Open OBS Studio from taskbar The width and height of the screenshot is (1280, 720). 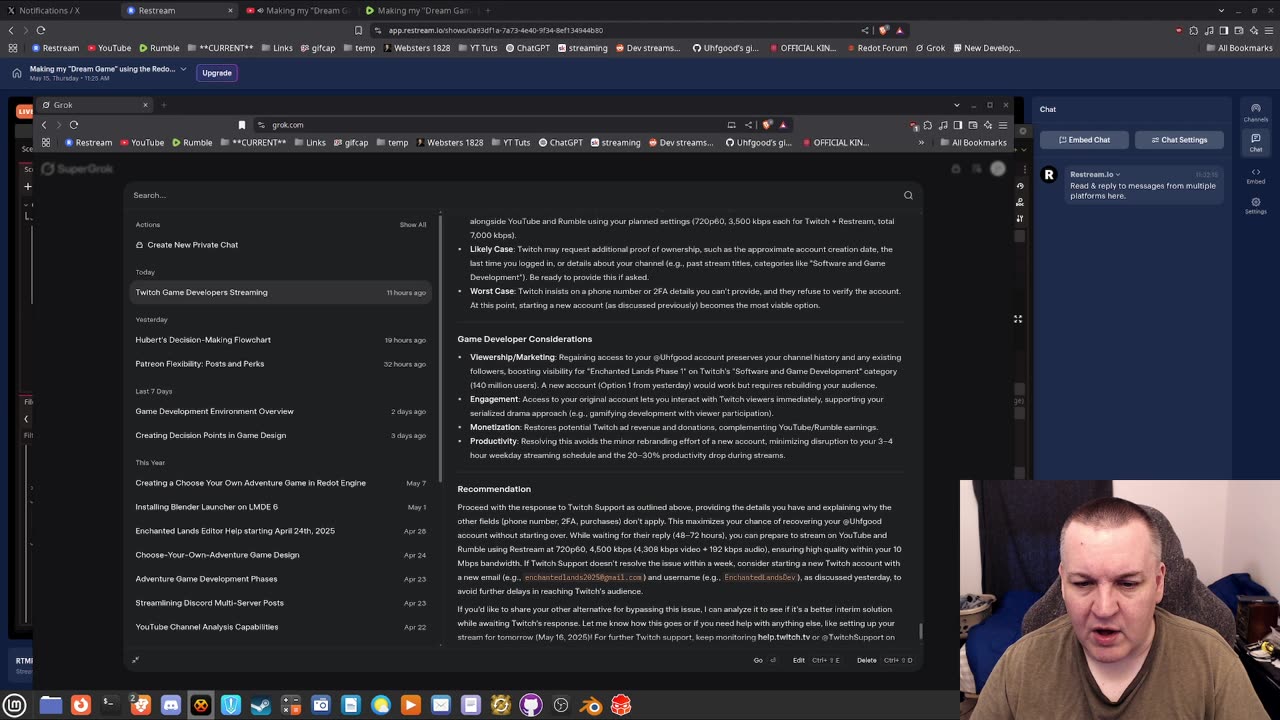pos(561,706)
